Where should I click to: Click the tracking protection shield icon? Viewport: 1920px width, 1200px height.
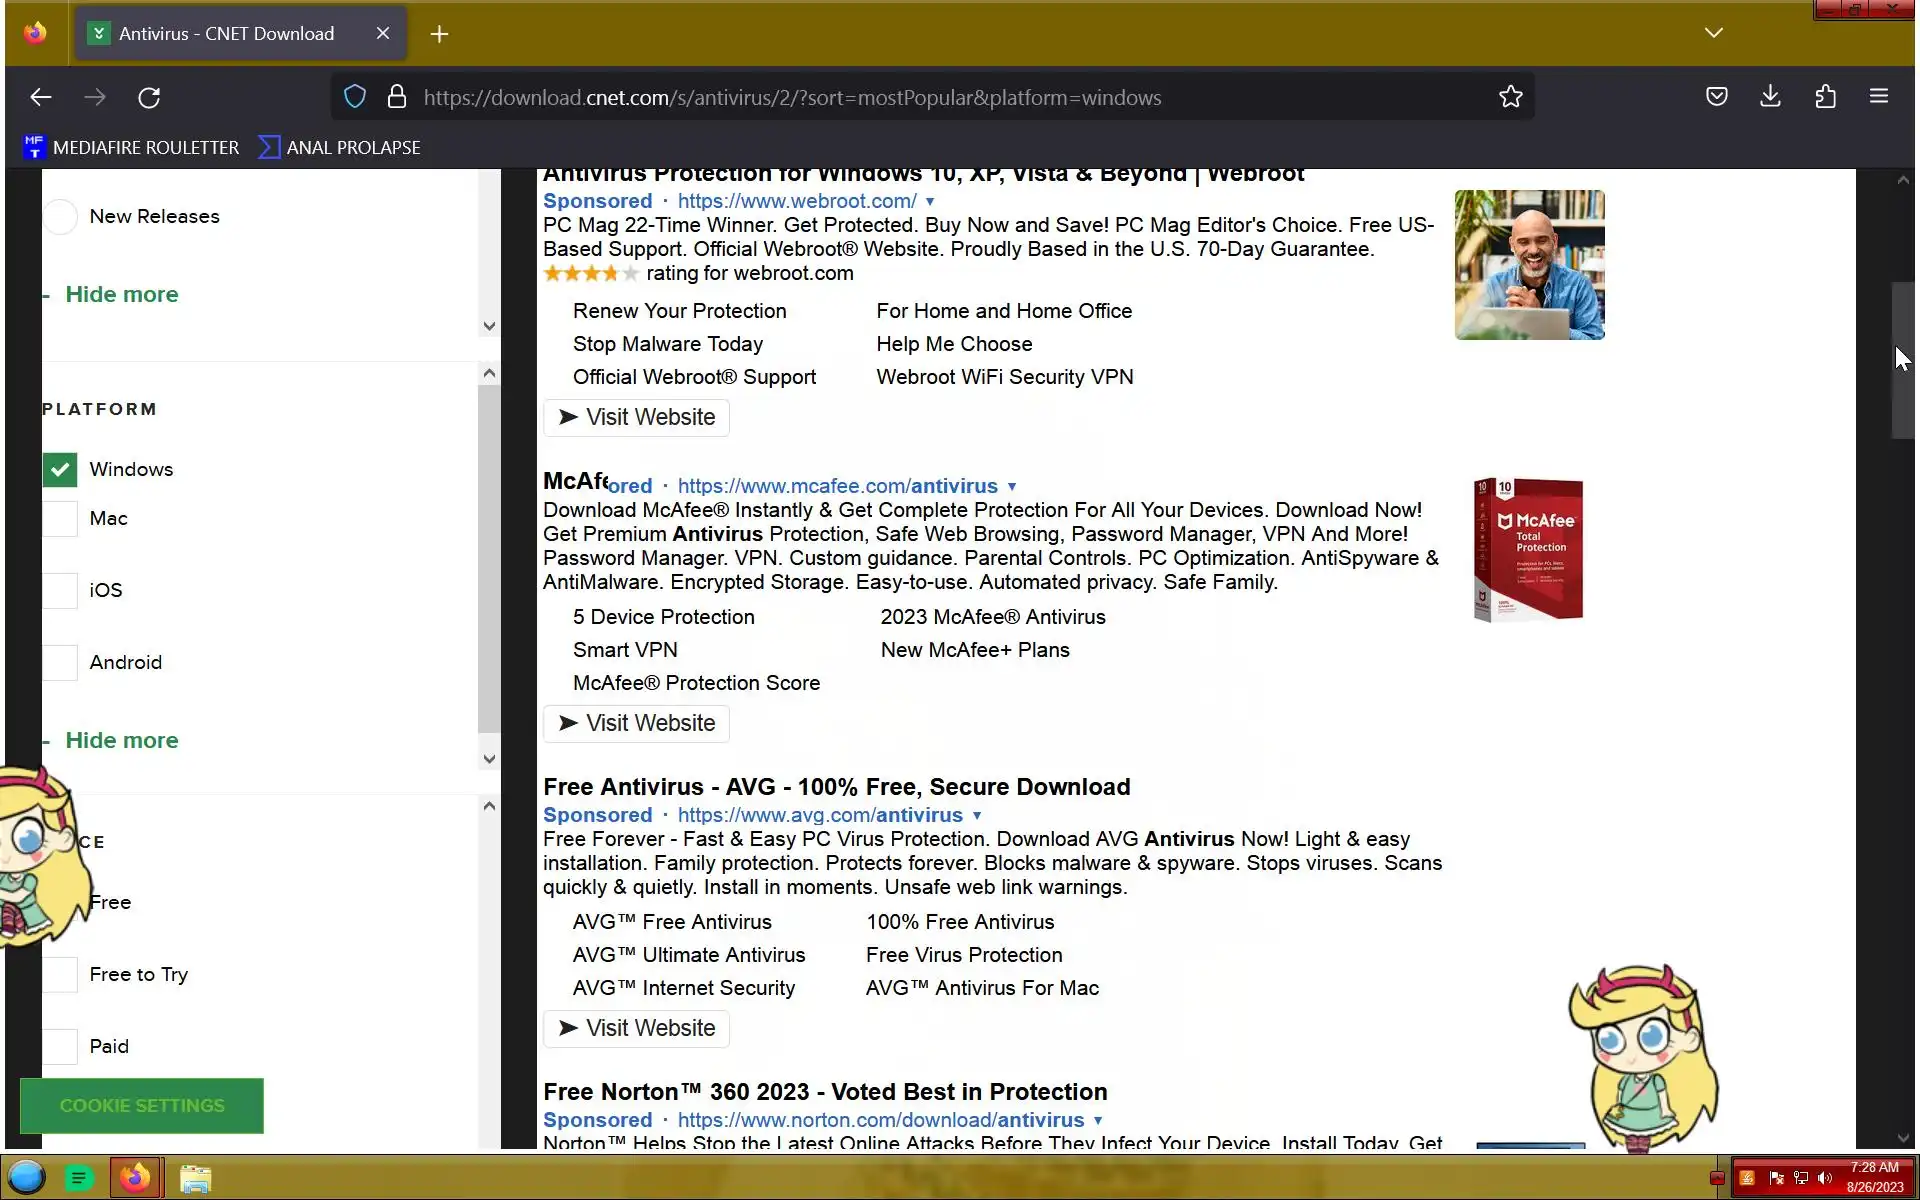click(355, 97)
